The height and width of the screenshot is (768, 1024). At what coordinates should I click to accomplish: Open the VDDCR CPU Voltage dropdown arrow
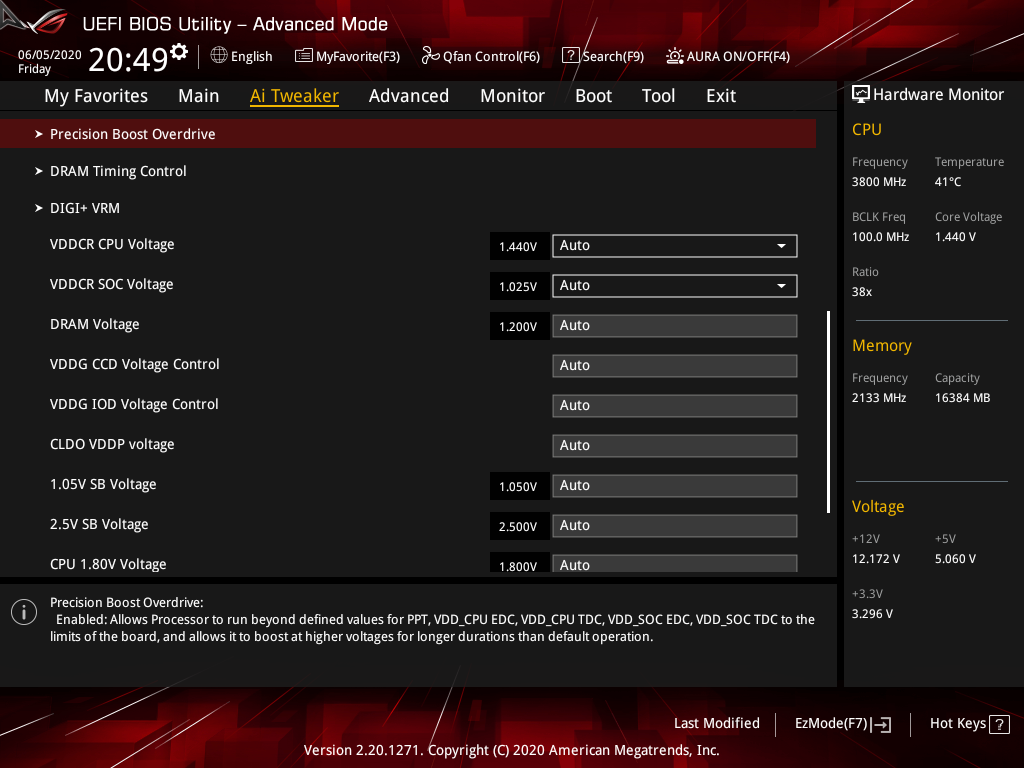click(x=781, y=246)
